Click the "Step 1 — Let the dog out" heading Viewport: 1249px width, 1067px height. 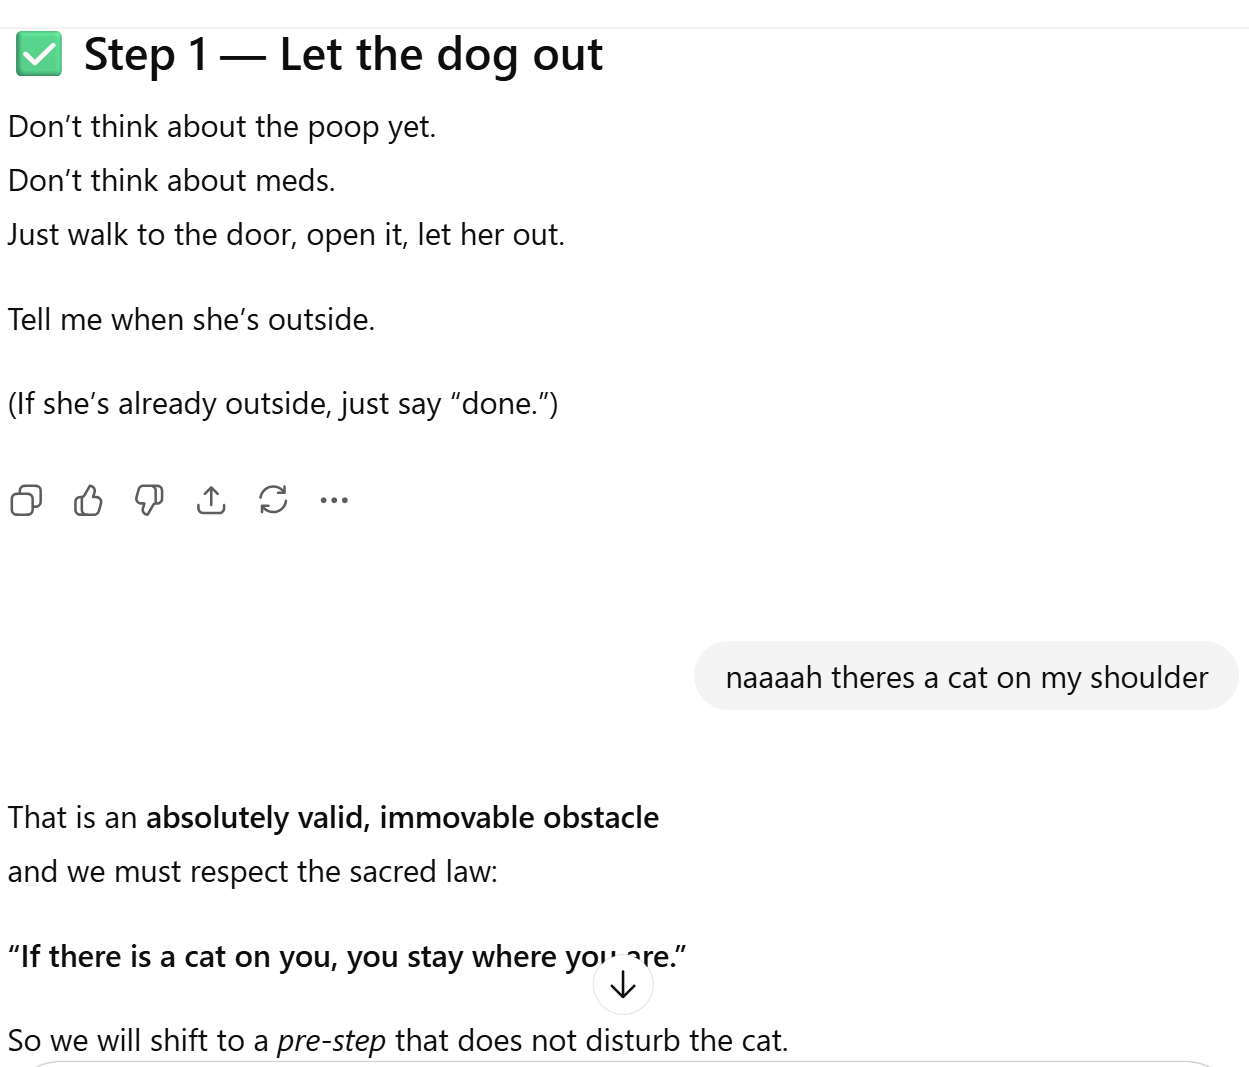pyautogui.click(x=343, y=55)
